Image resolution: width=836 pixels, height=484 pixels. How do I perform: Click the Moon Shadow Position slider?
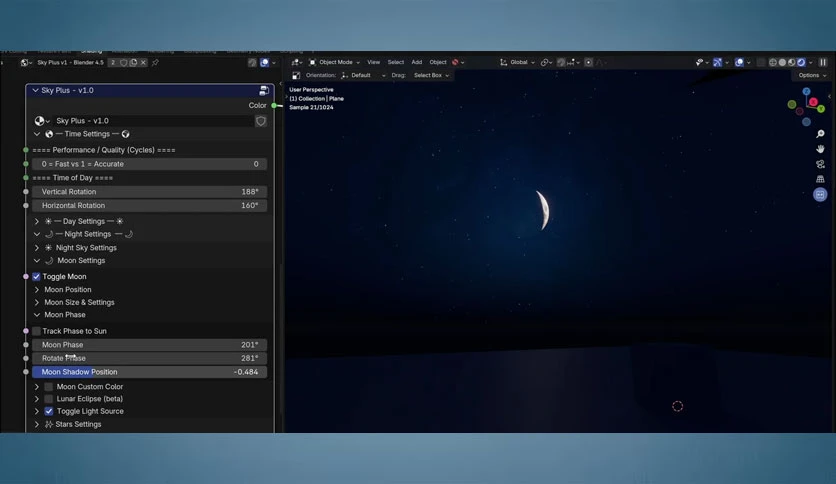[x=149, y=372]
